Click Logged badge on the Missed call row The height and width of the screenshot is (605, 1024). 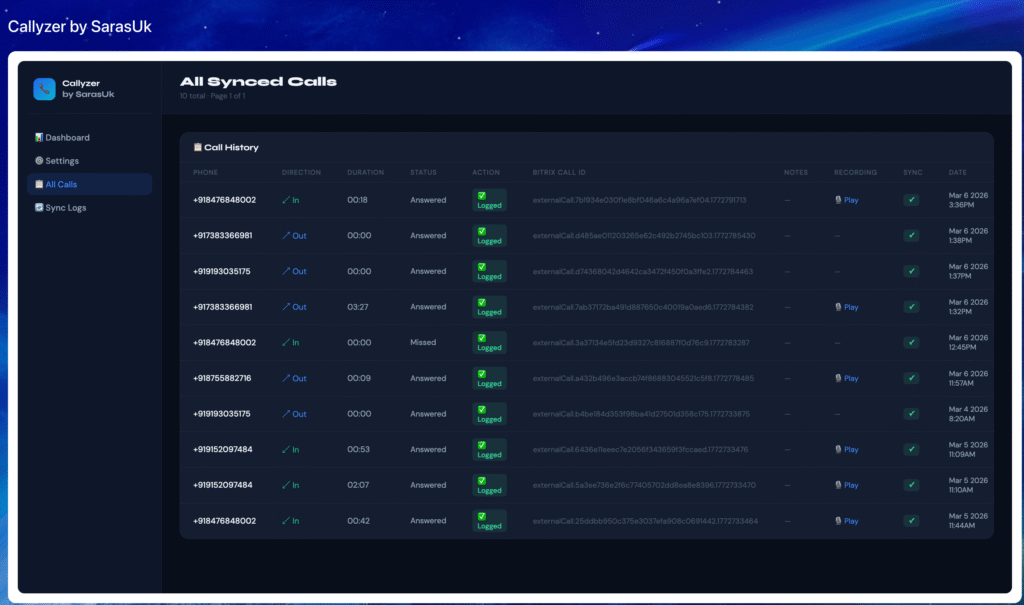tap(489, 343)
